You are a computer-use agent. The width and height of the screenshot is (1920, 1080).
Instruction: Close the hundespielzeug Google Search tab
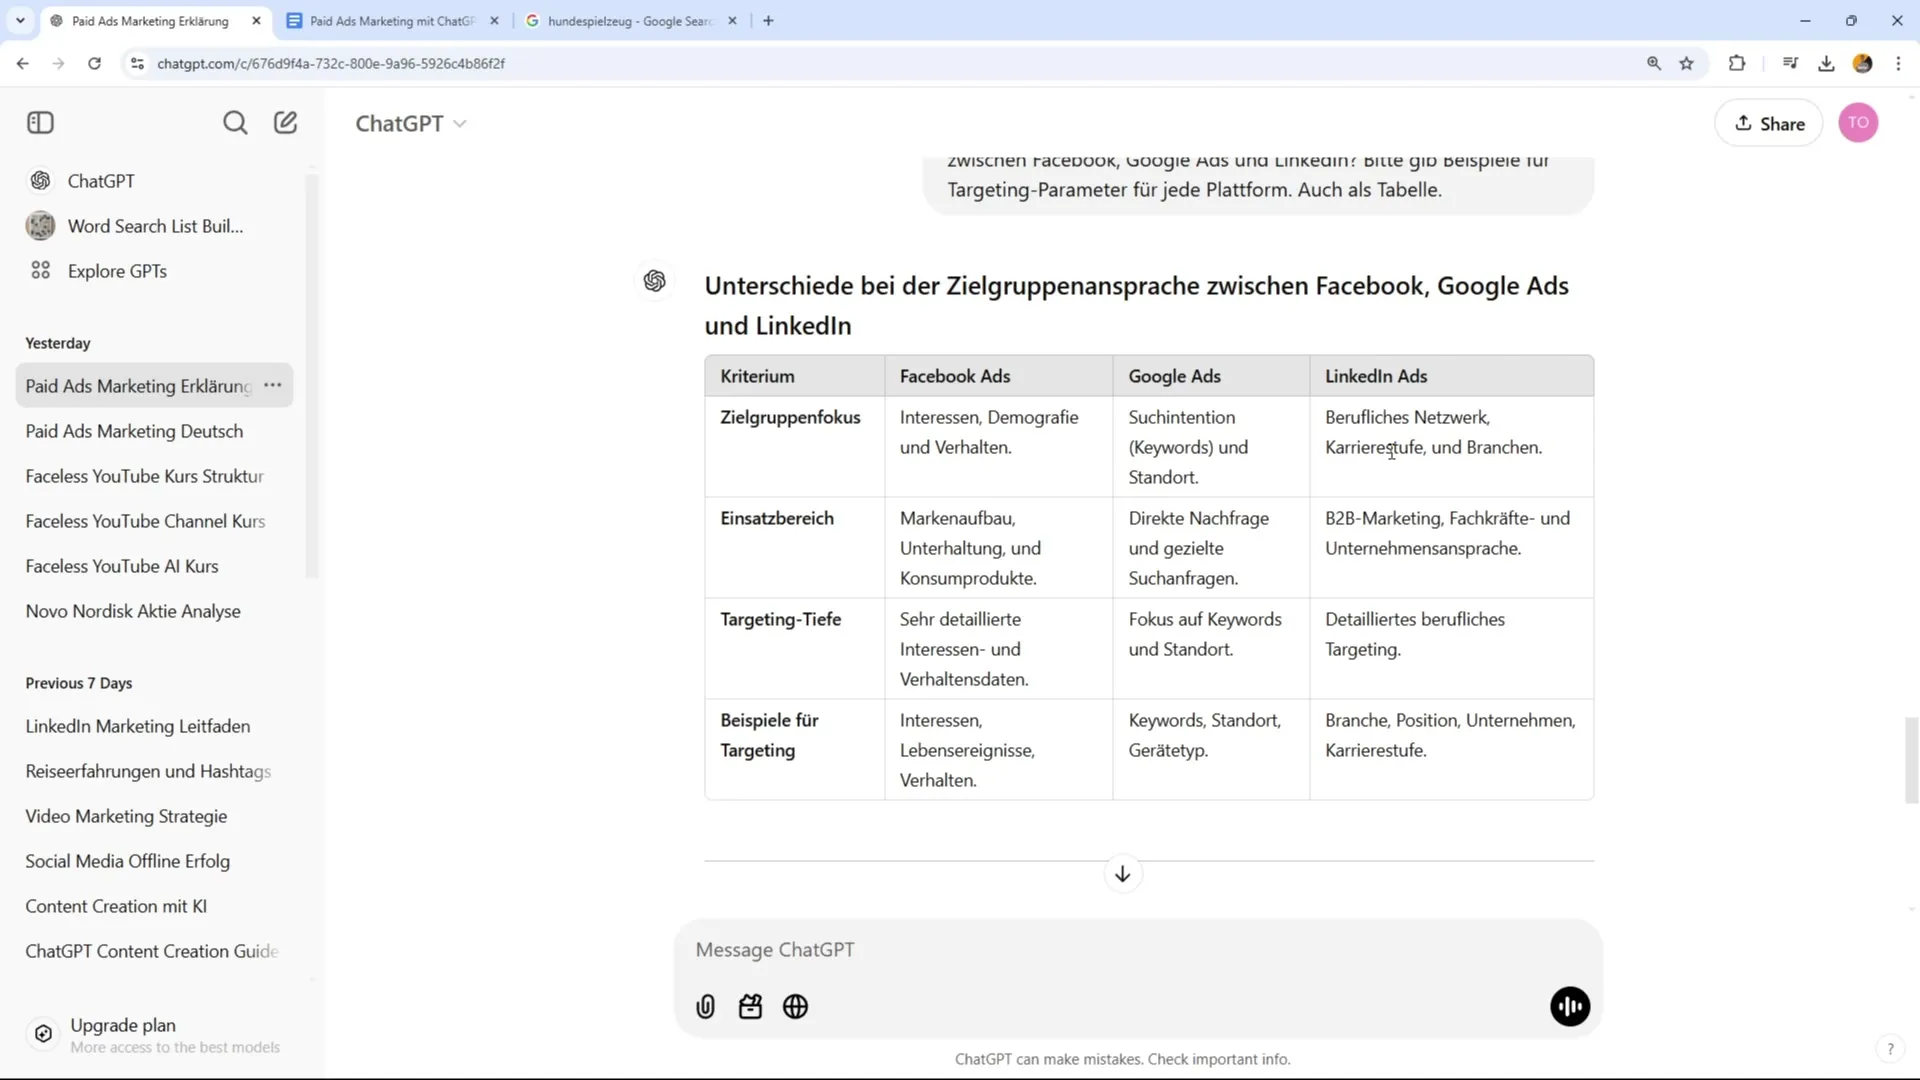click(x=732, y=20)
